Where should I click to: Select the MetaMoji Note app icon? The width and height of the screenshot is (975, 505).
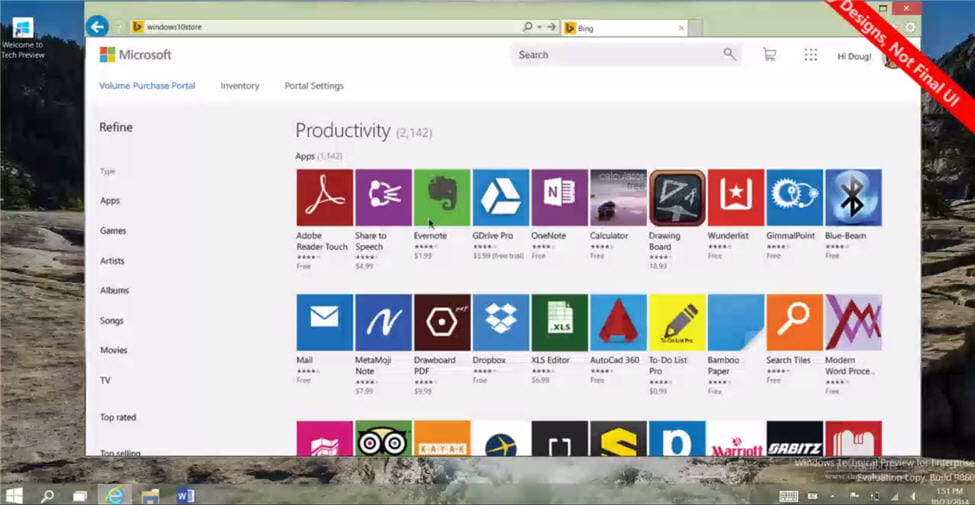(x=383, y=322)
